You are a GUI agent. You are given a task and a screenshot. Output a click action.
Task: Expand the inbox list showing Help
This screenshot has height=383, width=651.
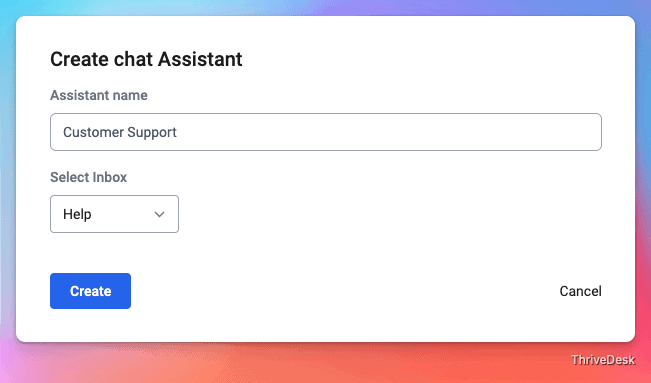[114, 214]
